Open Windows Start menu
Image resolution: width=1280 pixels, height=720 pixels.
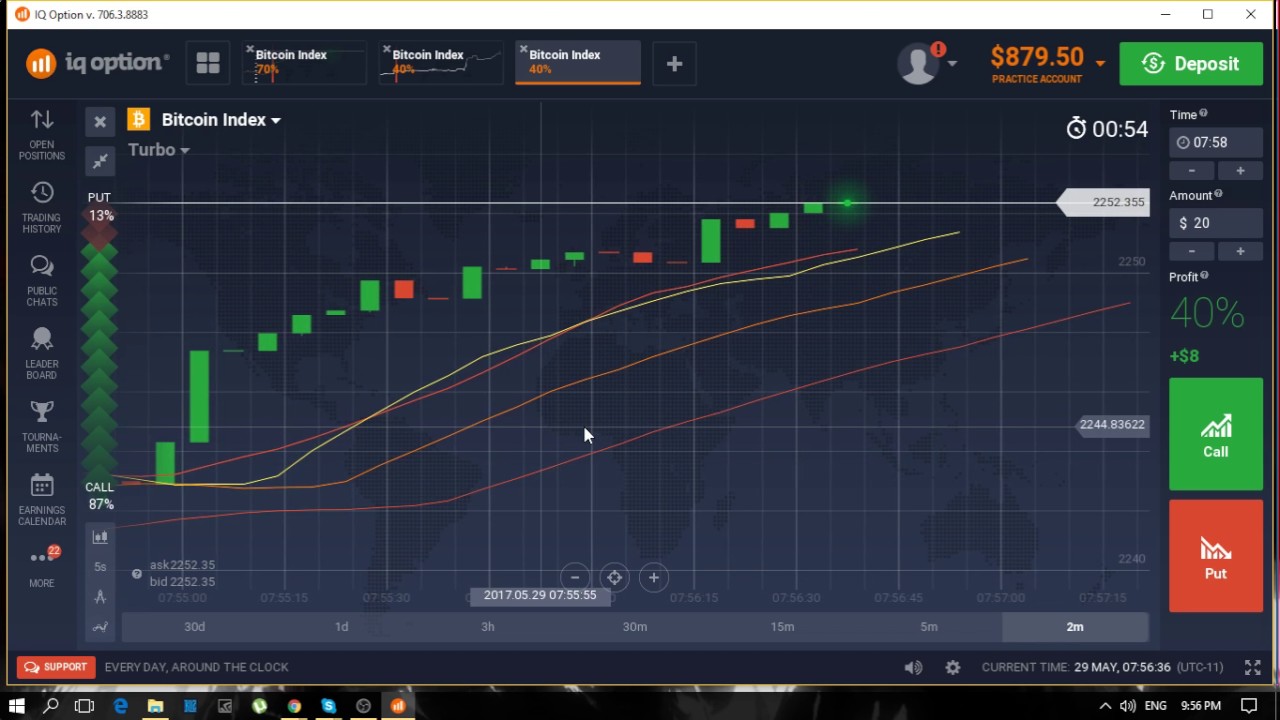pos(17,706)
